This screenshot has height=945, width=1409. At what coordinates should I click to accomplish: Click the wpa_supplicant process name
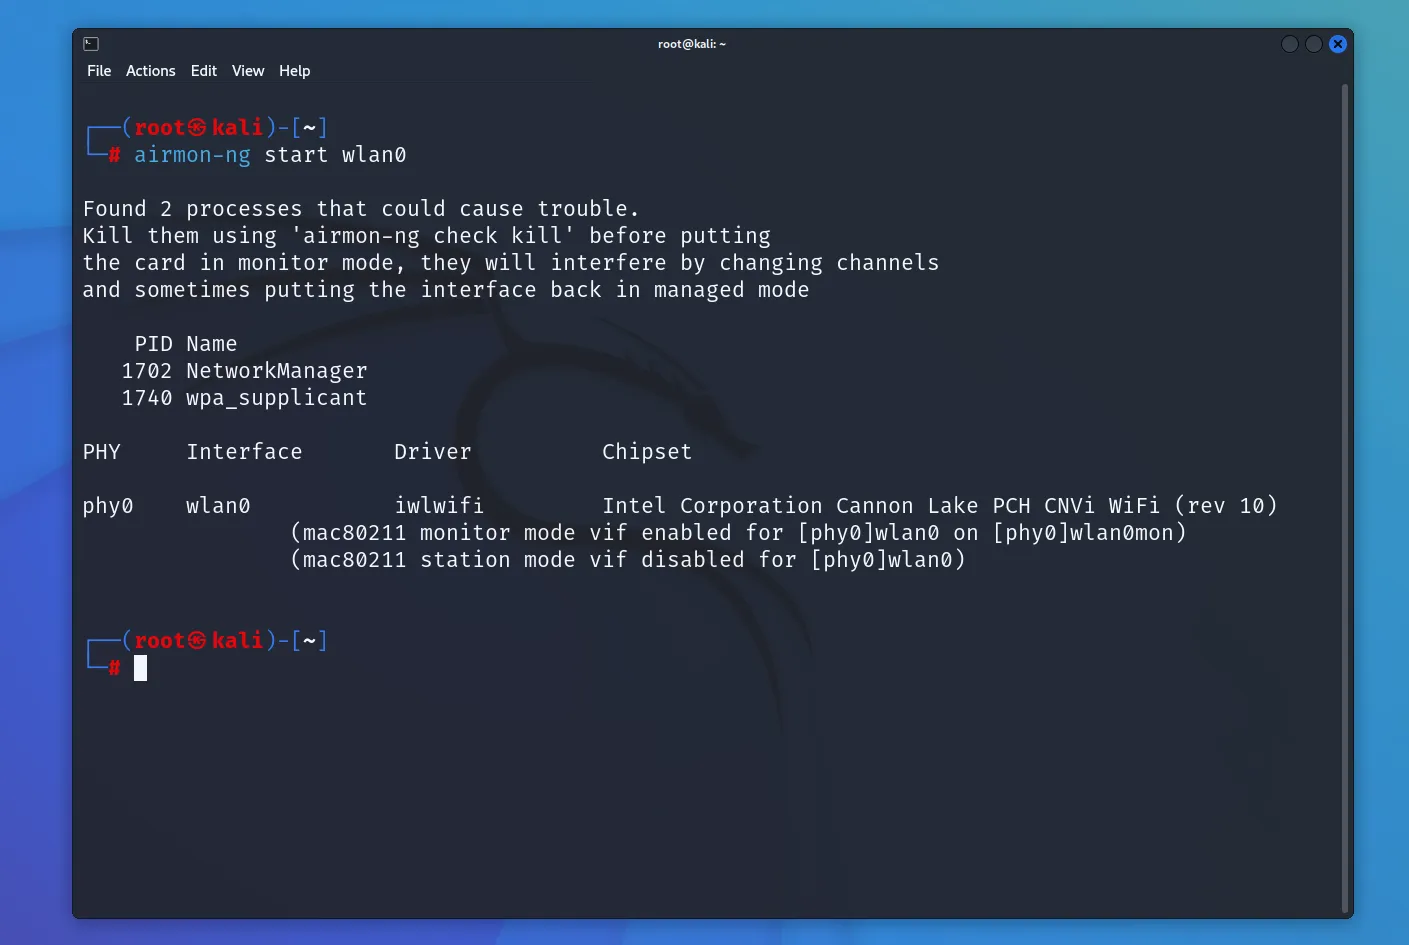pos(276,397)
